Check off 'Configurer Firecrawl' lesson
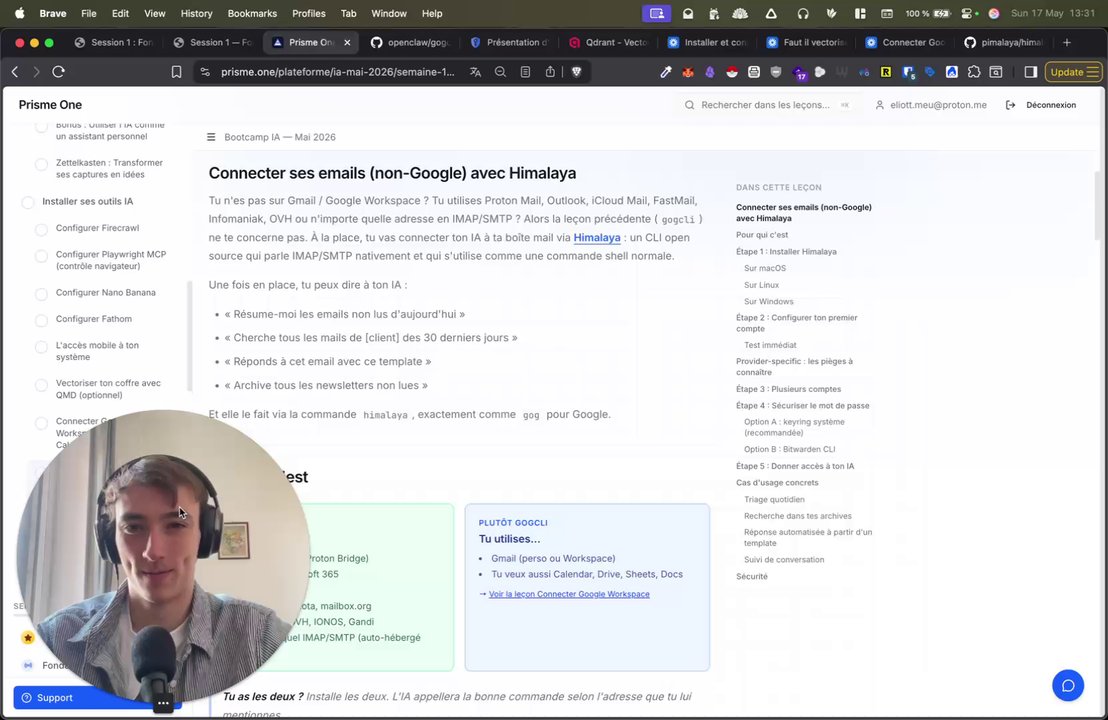Image resolution: width=1108 pixels, height=720 pixels. (x=42, y=229)
